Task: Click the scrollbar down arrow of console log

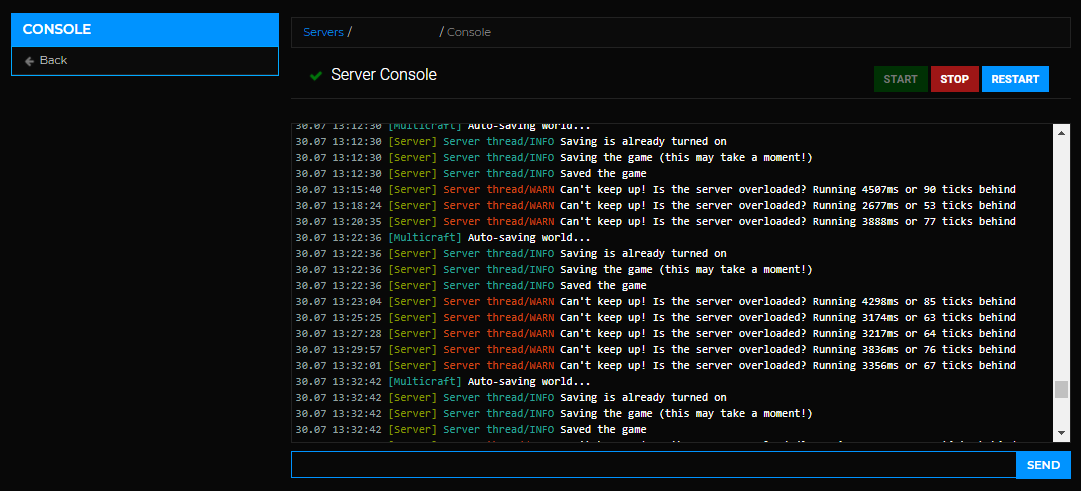Action: tap(1061, 433)
